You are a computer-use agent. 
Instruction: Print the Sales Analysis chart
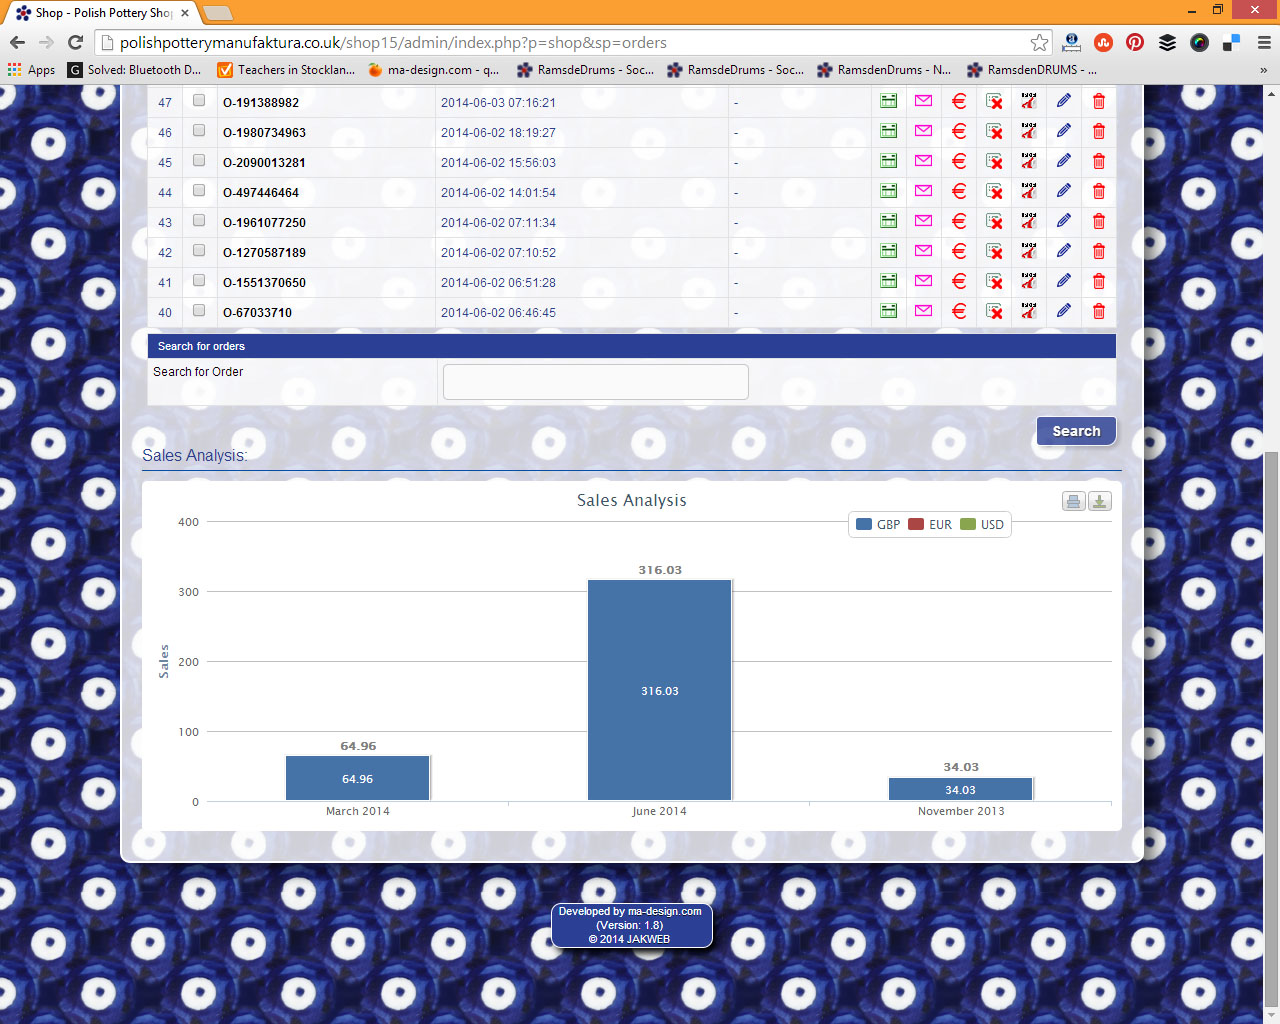[x=1073, y=502]
